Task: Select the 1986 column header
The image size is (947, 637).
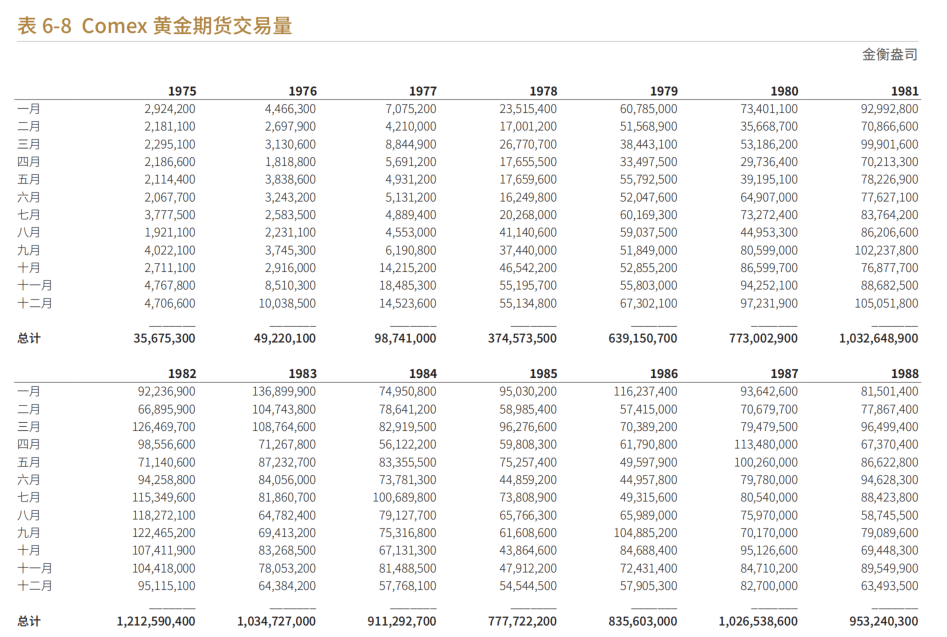Action: (x=663, y=374)
